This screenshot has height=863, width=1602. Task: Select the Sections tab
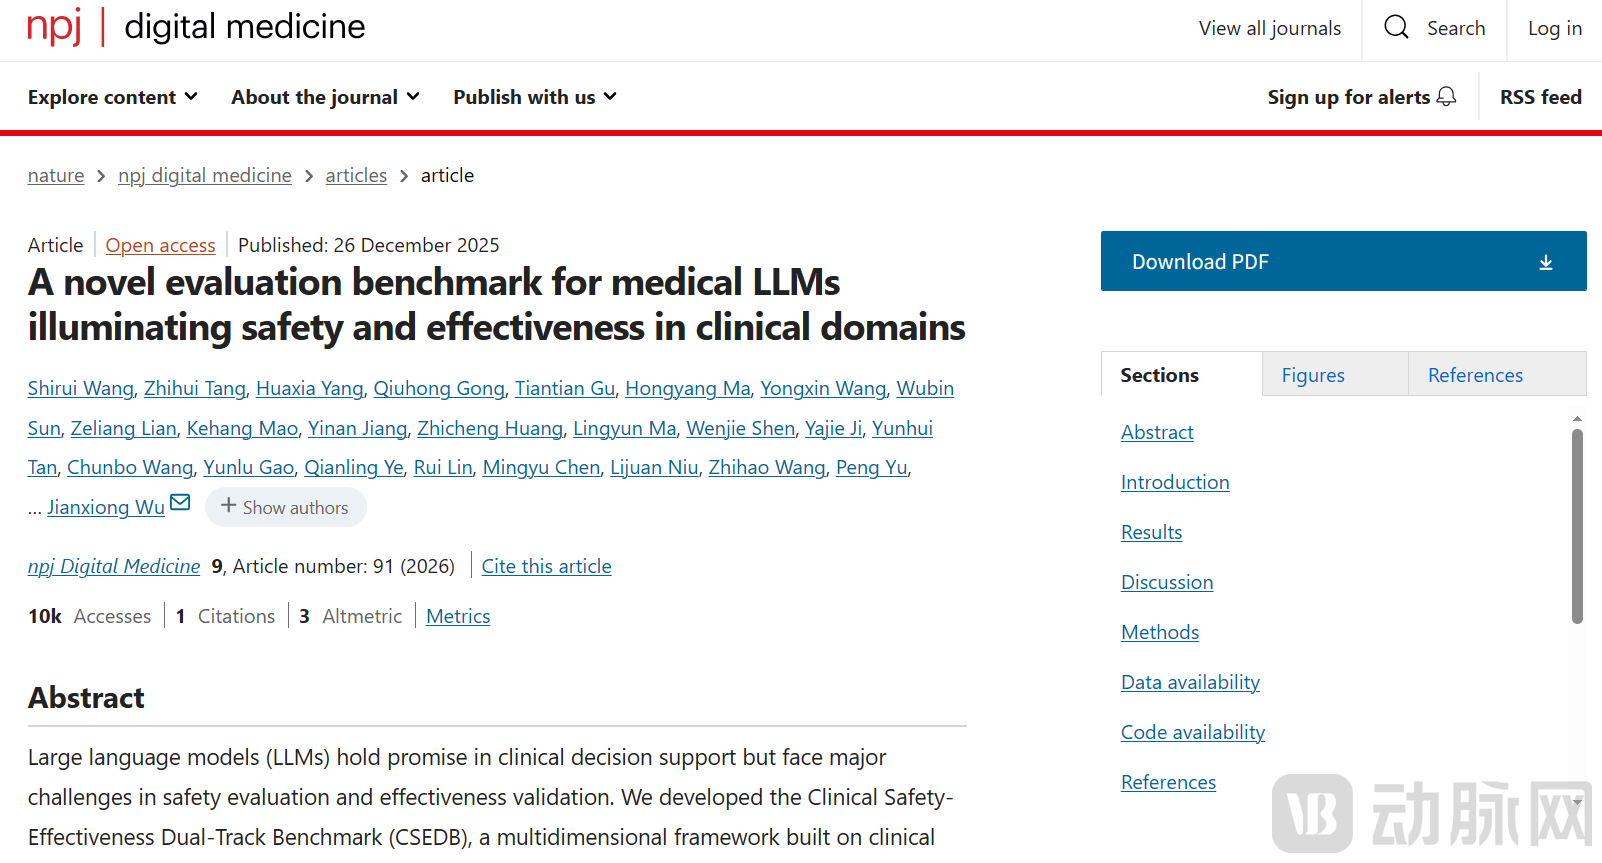click(1159, 375)
